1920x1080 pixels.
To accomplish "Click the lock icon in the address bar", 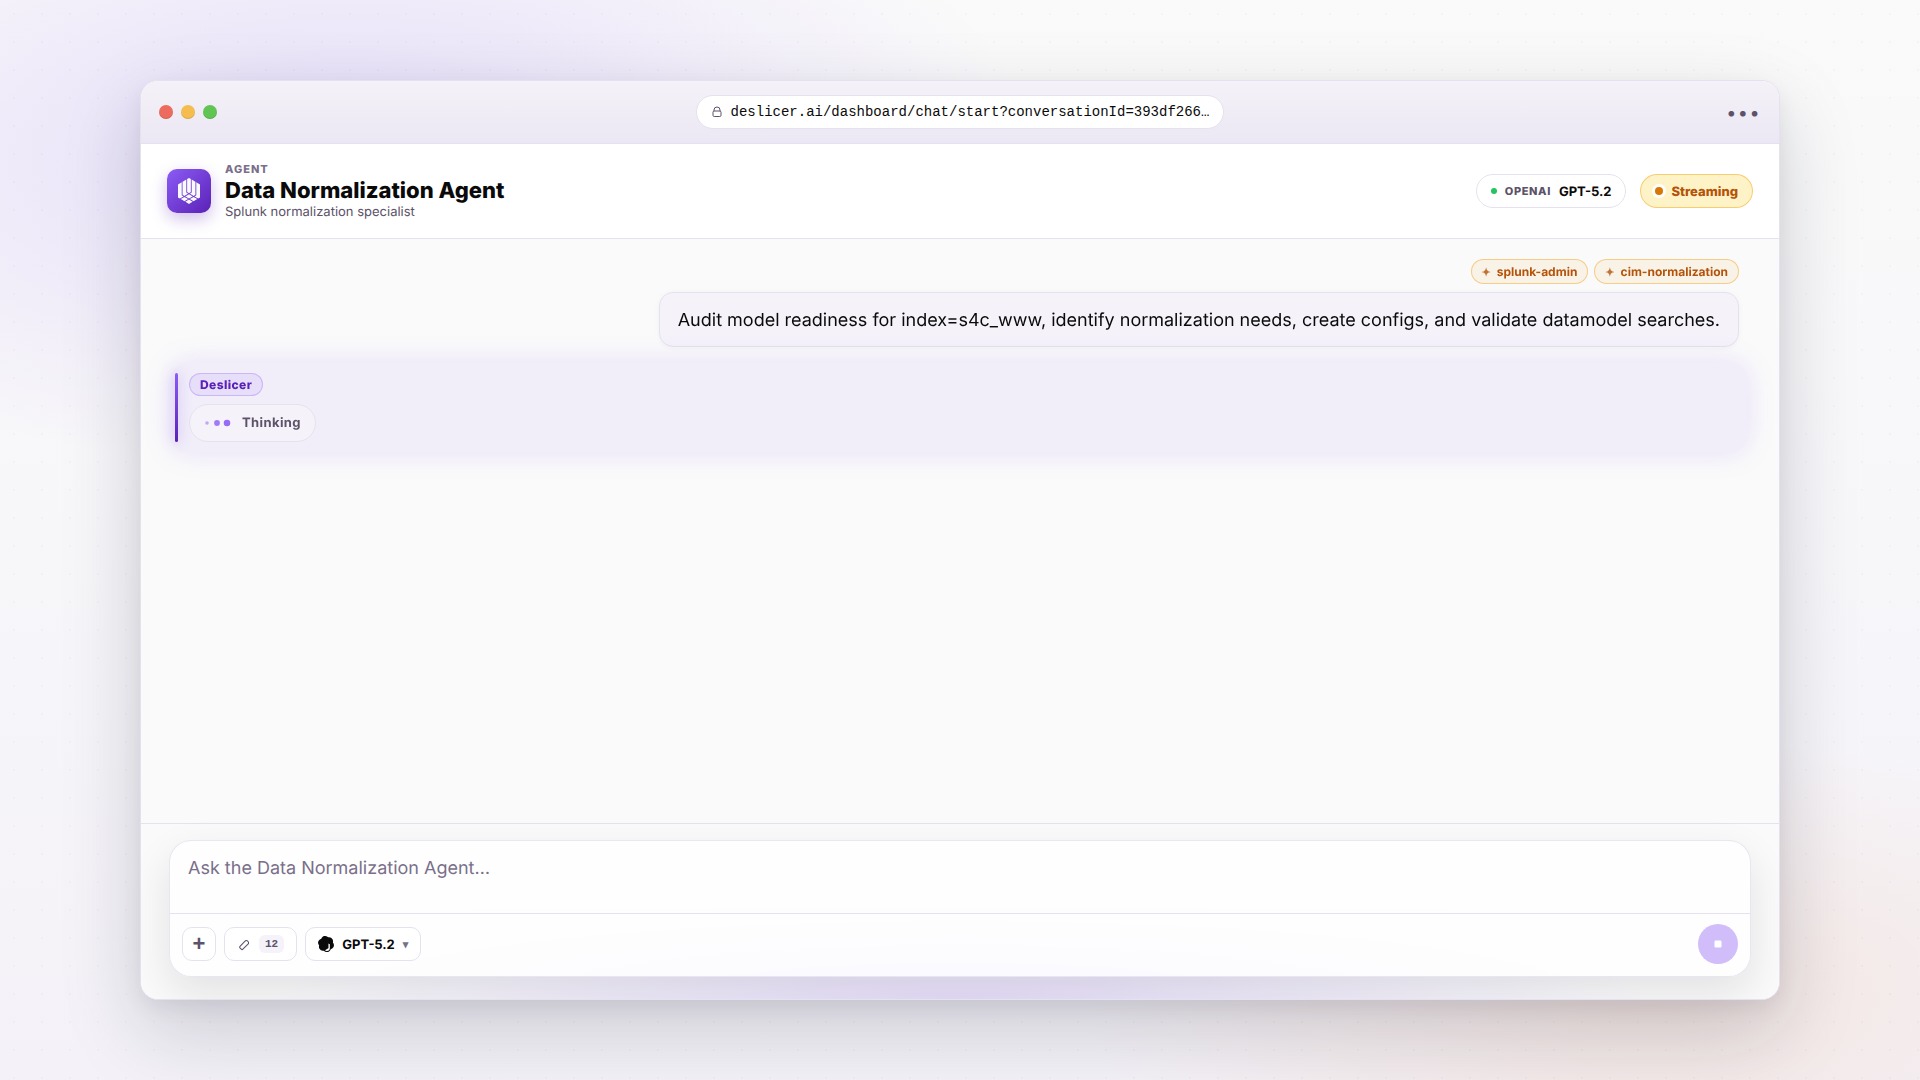I will 717,112.
